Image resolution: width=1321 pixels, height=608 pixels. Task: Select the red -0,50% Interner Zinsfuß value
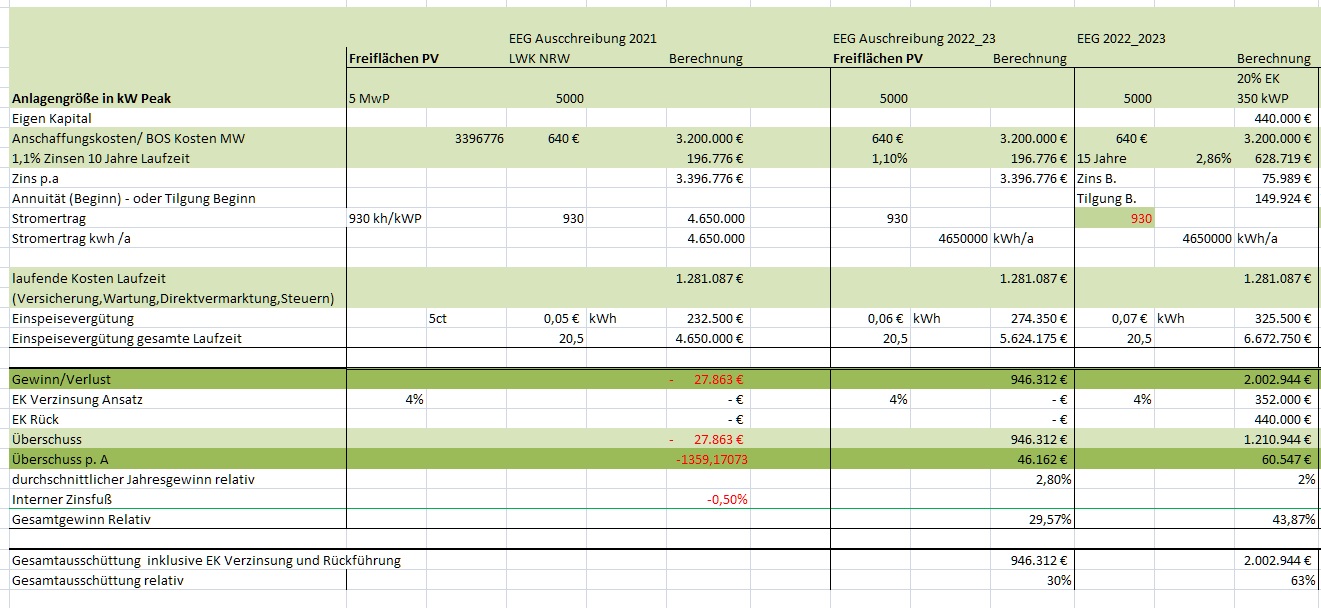[726, 499]
